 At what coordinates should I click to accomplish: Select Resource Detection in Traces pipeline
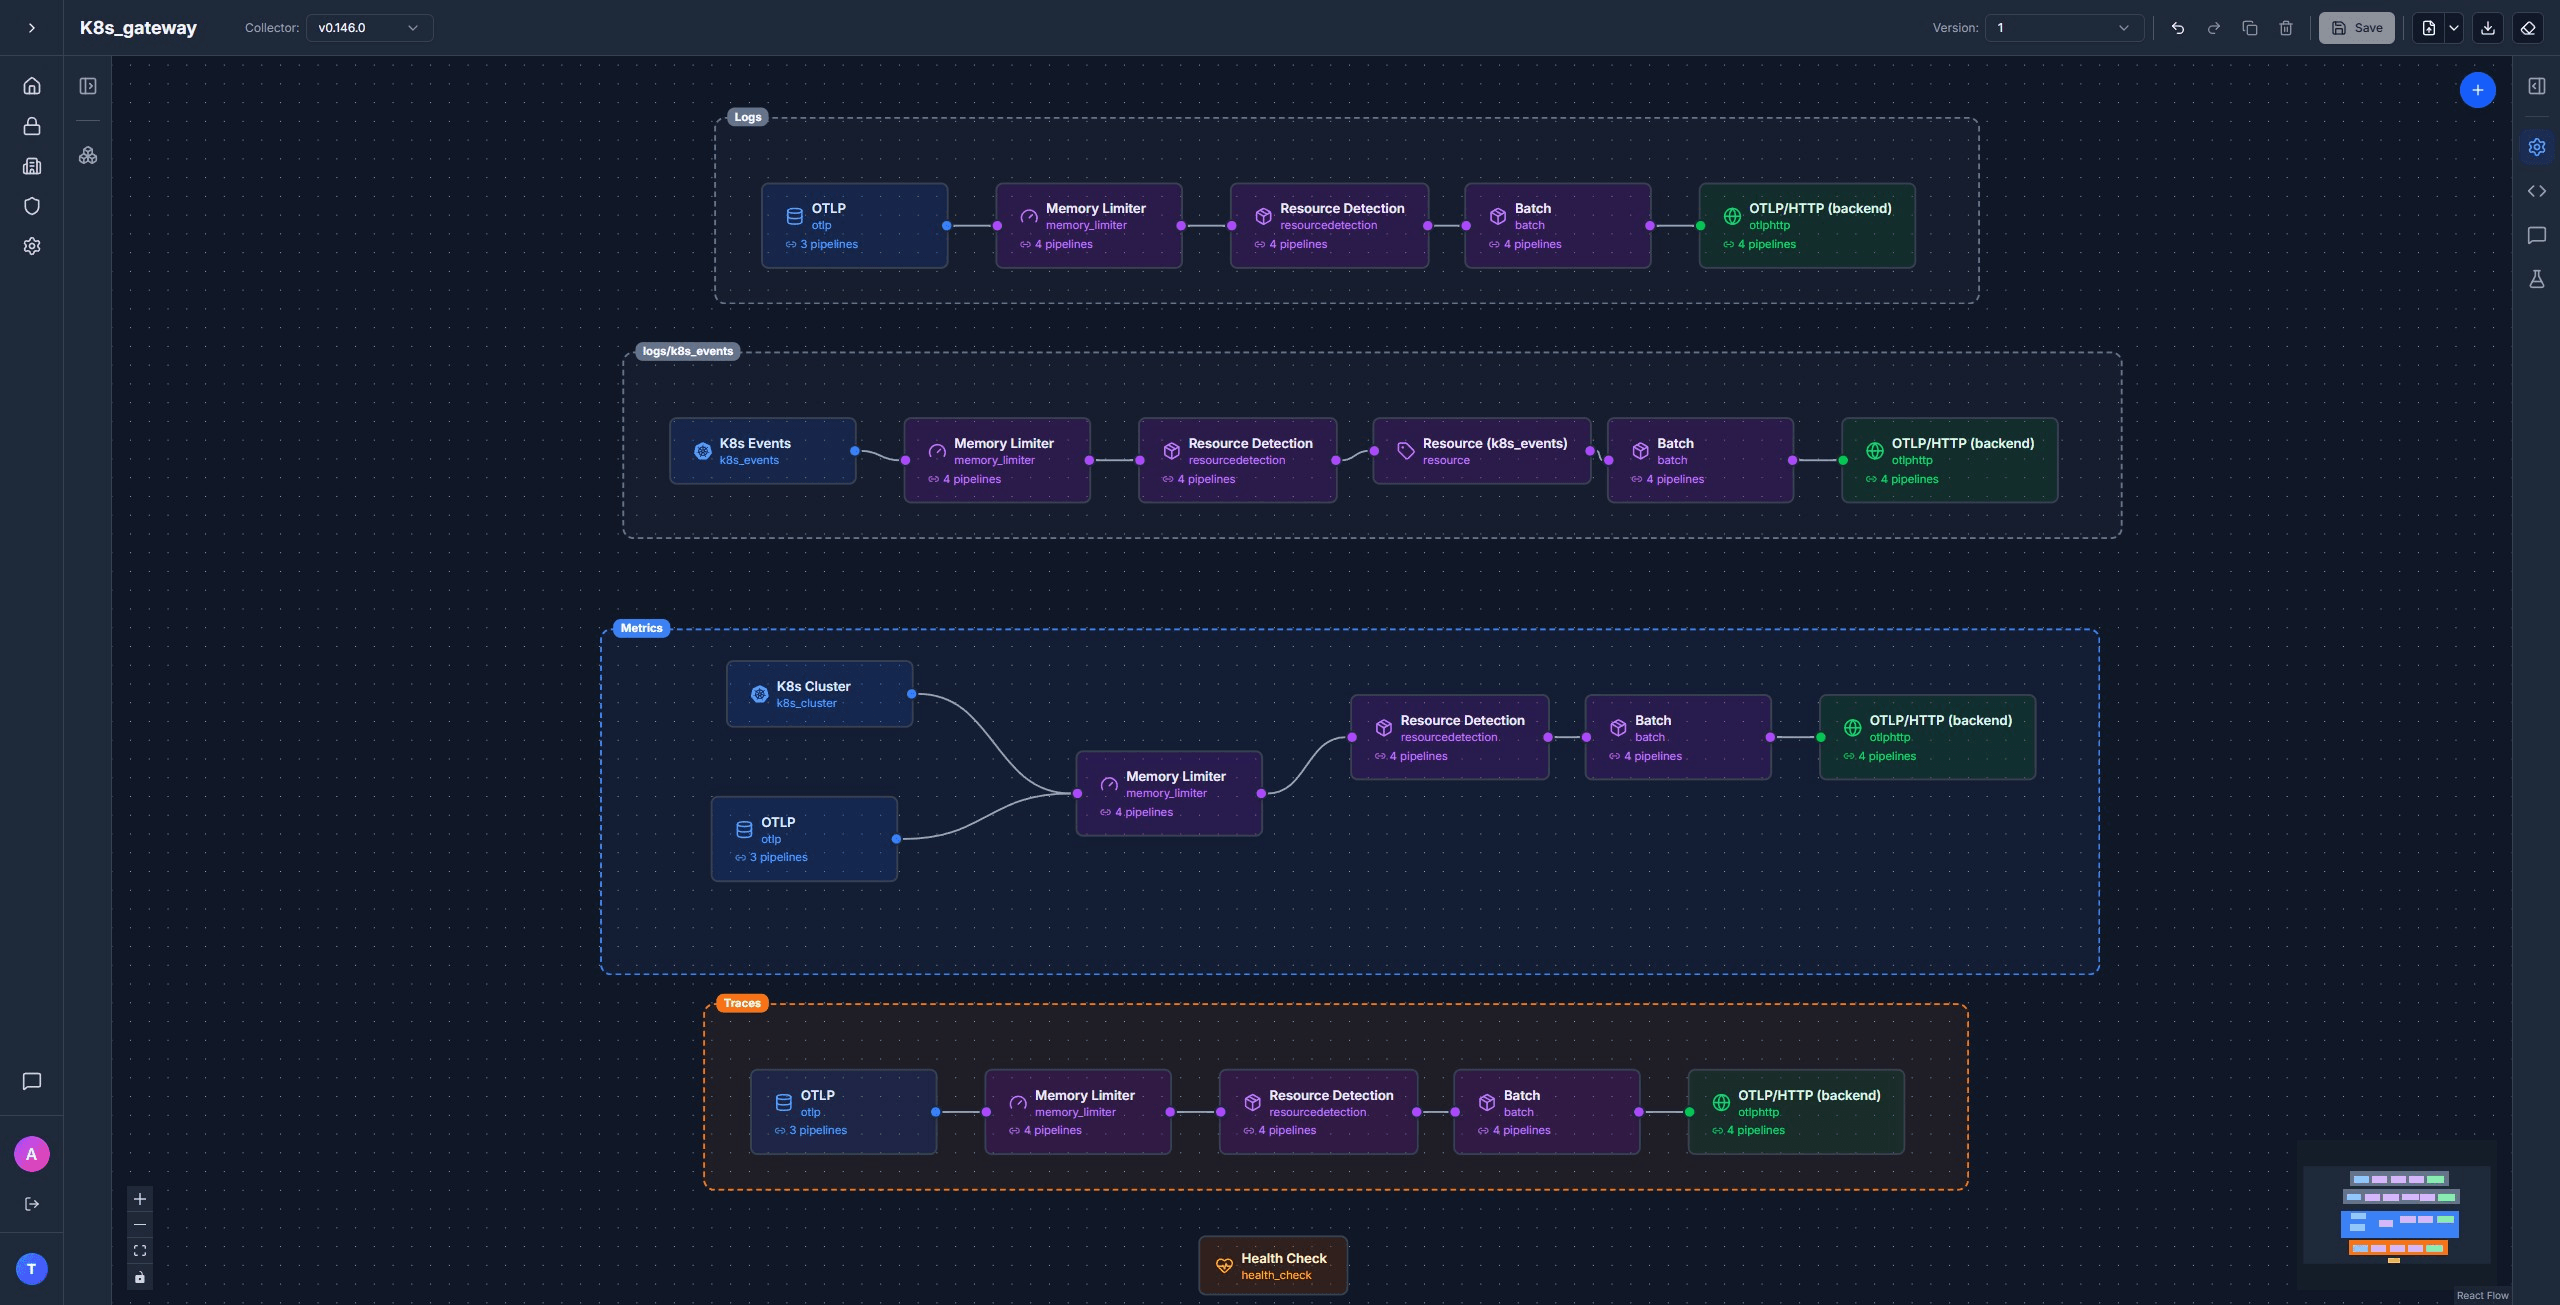pyautogui.click(x=1318, y=1112)
